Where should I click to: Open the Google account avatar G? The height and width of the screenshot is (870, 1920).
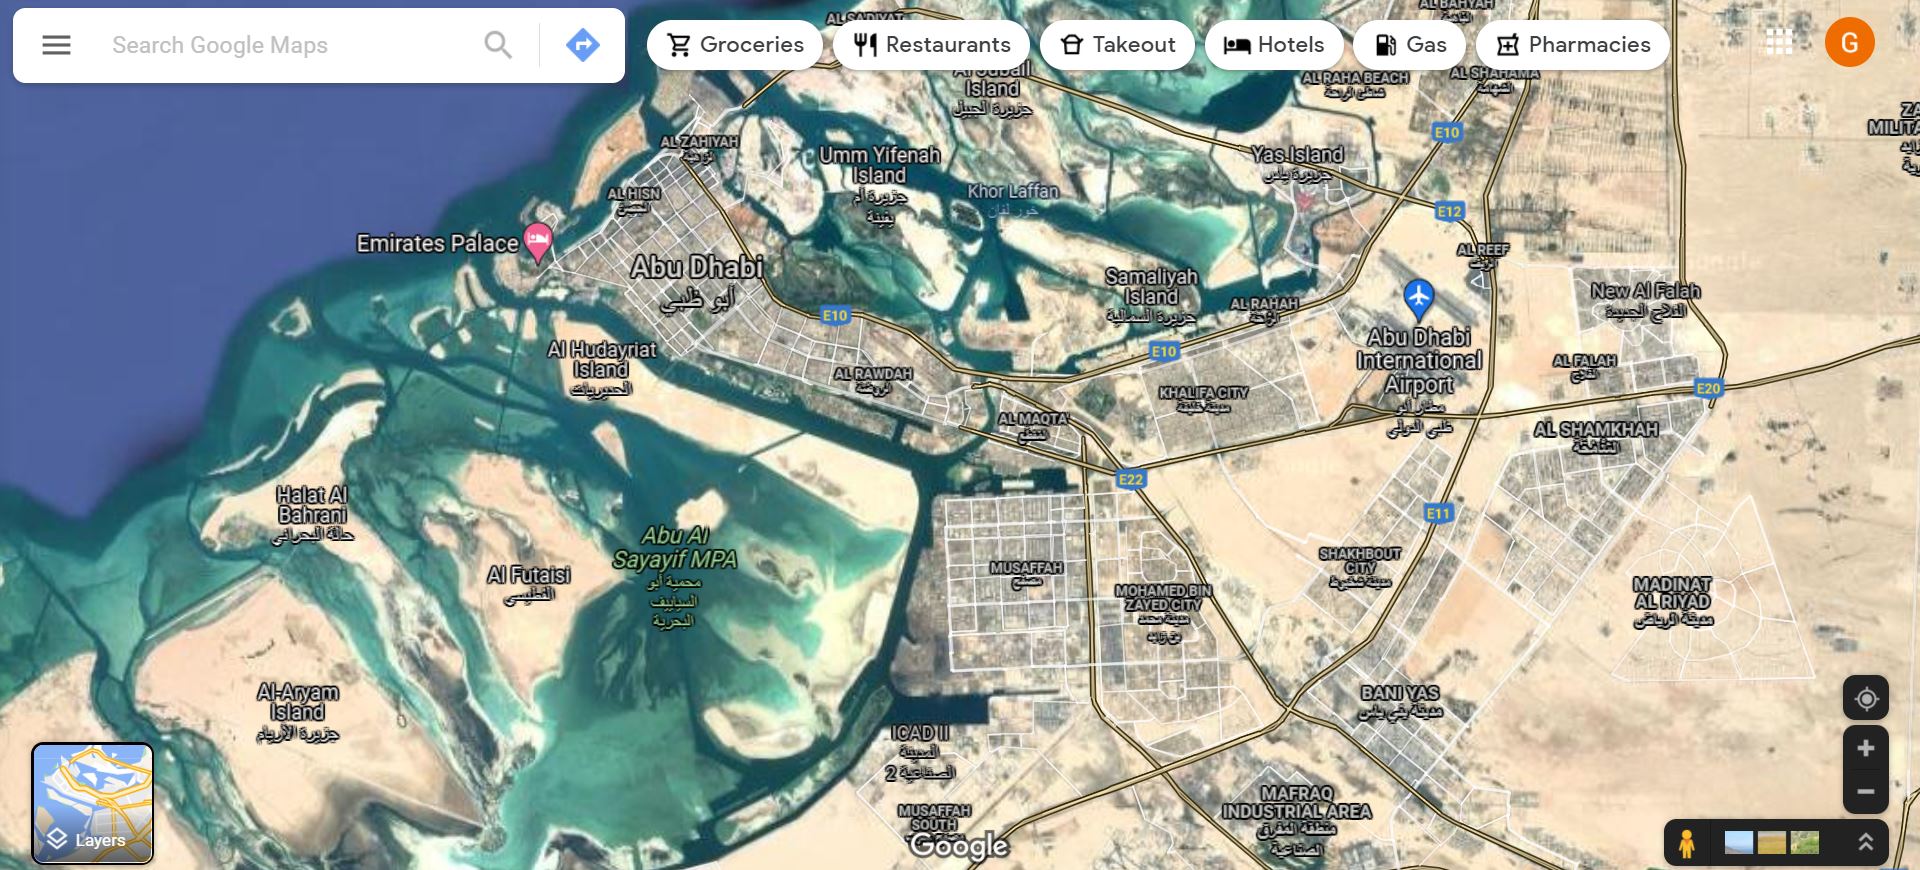(1850, 42)
